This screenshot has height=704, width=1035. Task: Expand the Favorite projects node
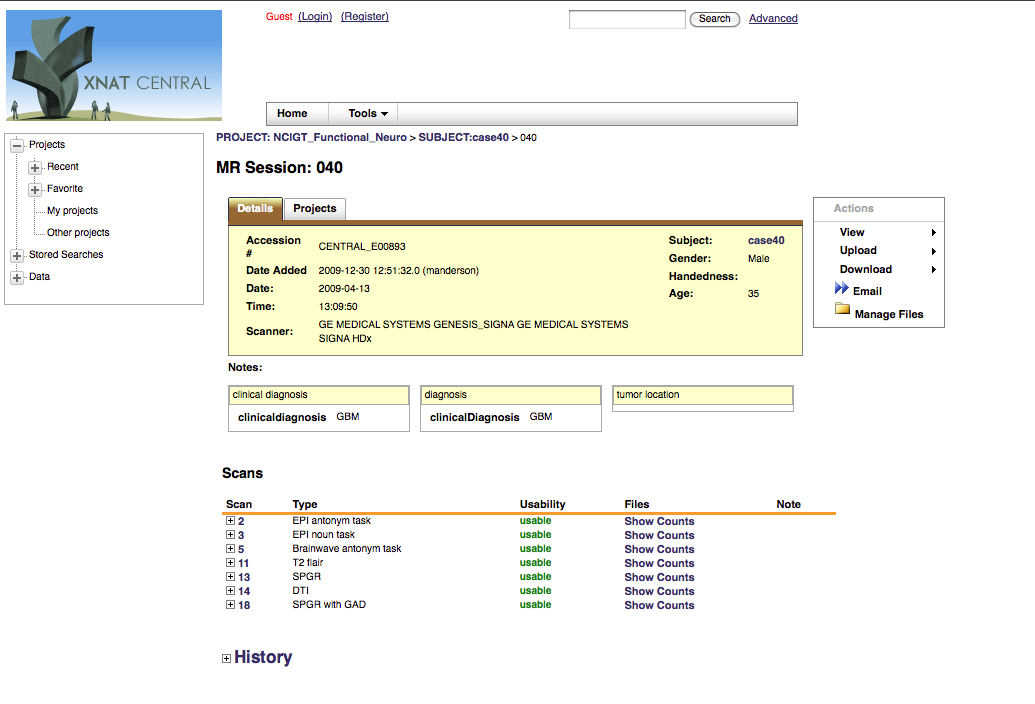(x=35, y=189)
